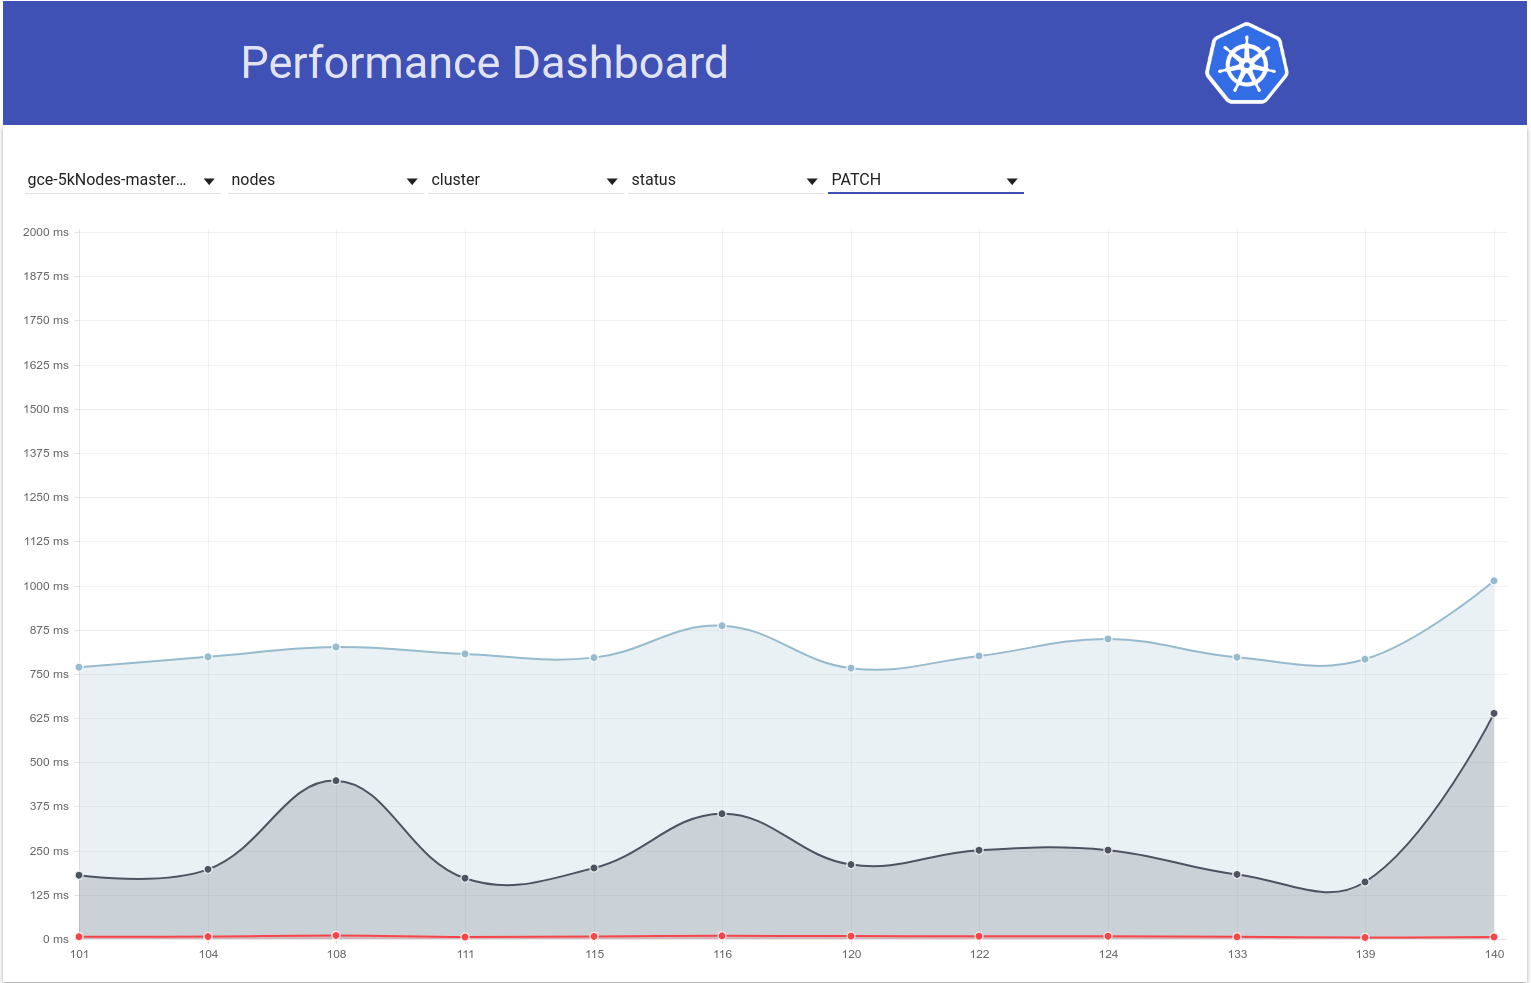Click the y-axis label 0 ms
This screenshot has height=983, width=1531.
(x=56, y=939)
